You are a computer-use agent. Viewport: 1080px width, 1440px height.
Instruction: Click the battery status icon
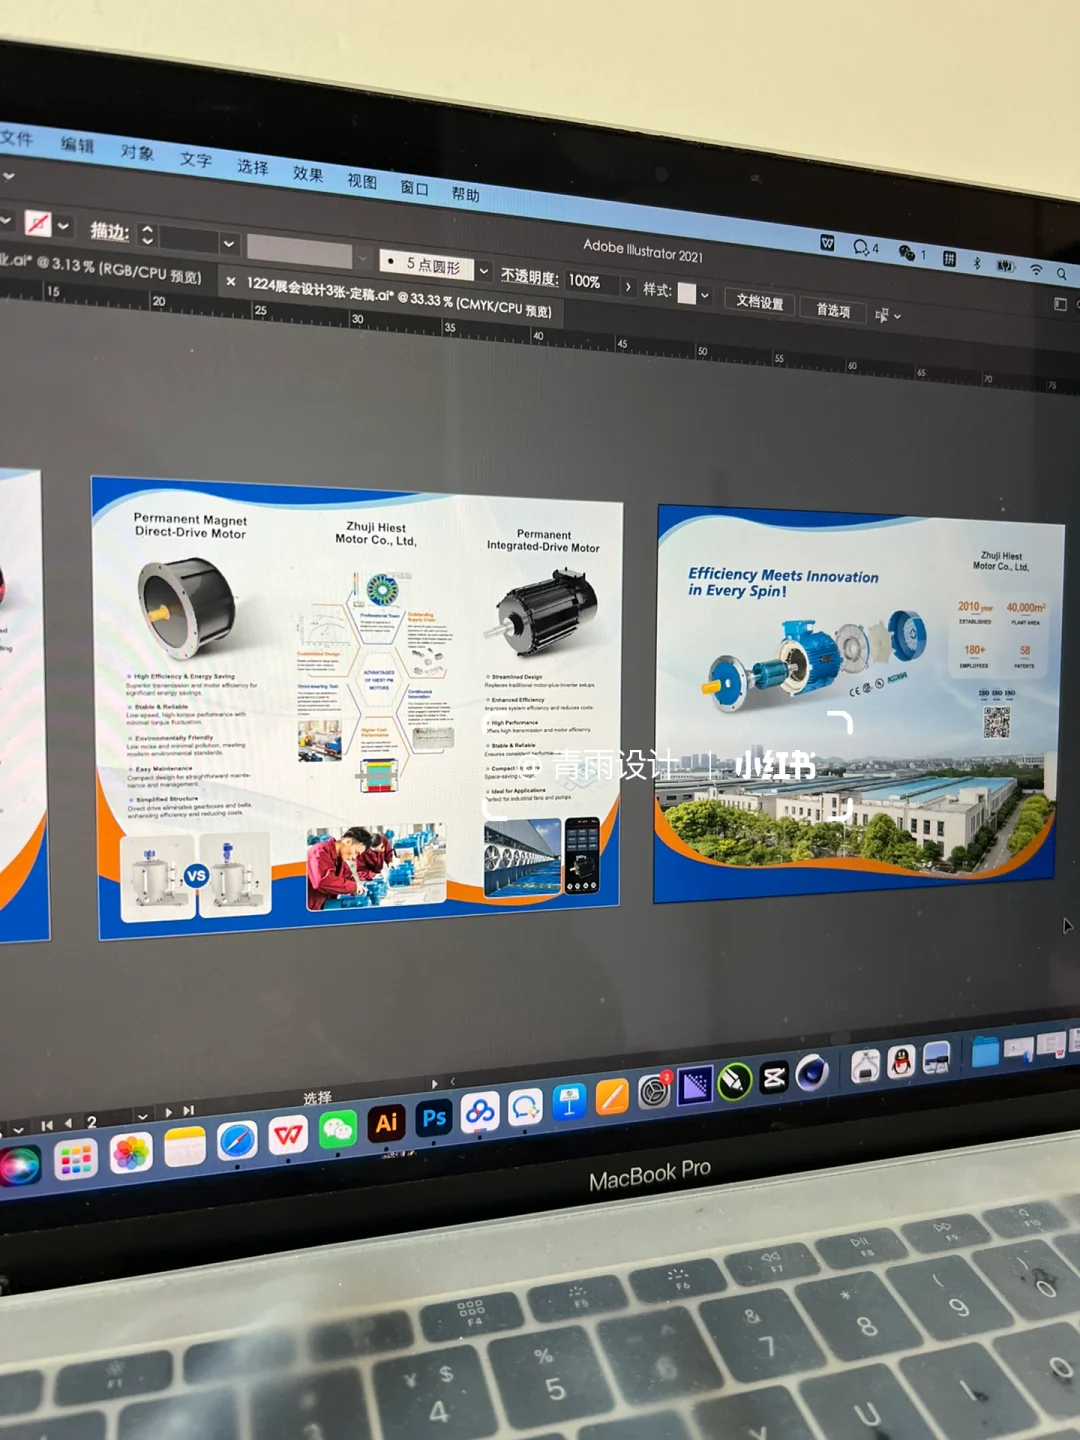(1006, 266)
